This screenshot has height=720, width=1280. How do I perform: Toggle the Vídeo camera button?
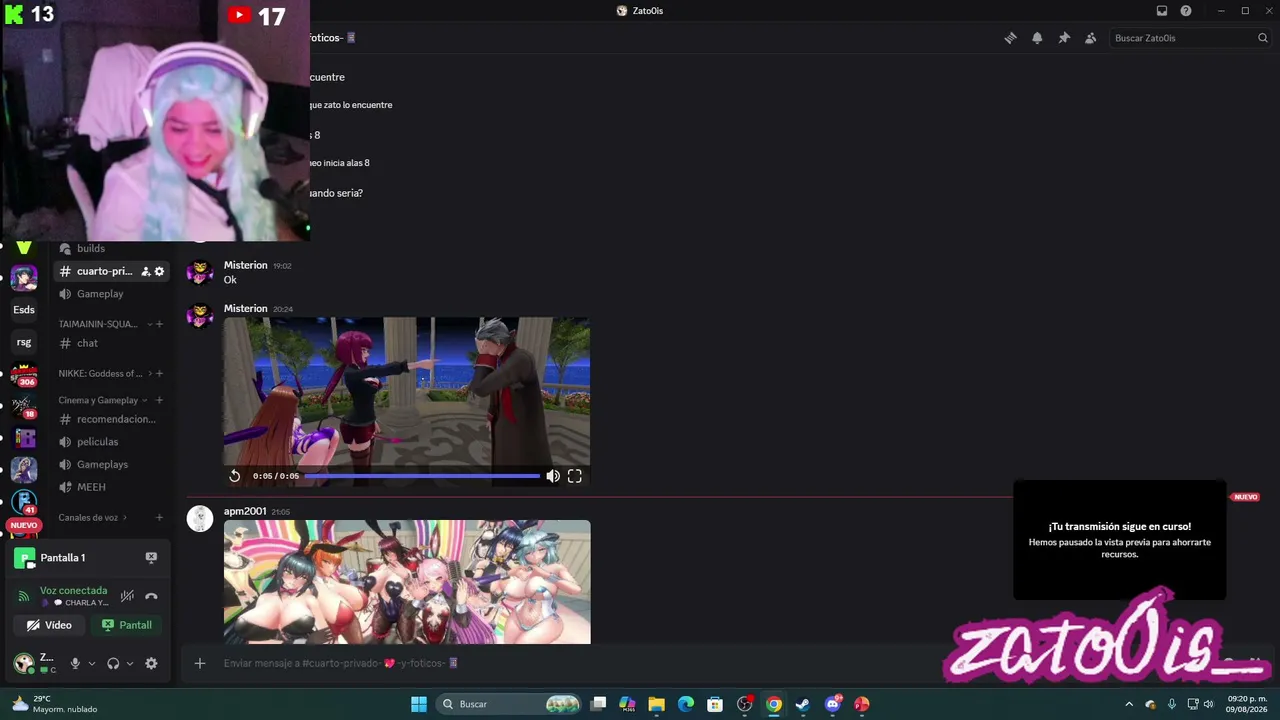pyautogui.click(x=50, y=625)
